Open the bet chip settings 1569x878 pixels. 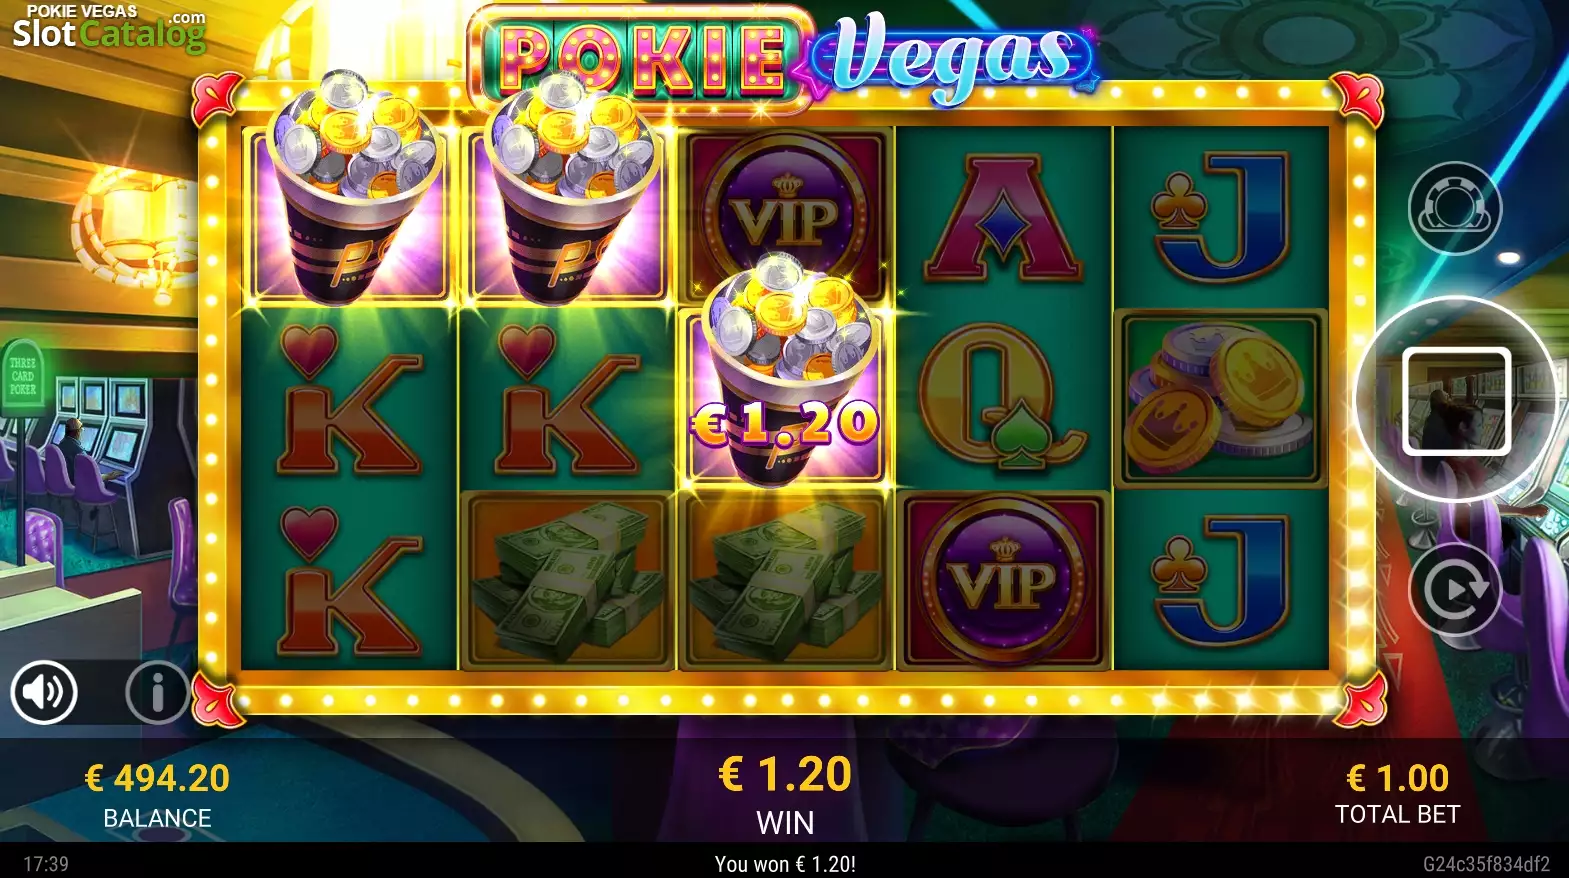[x=1455, y=208]
